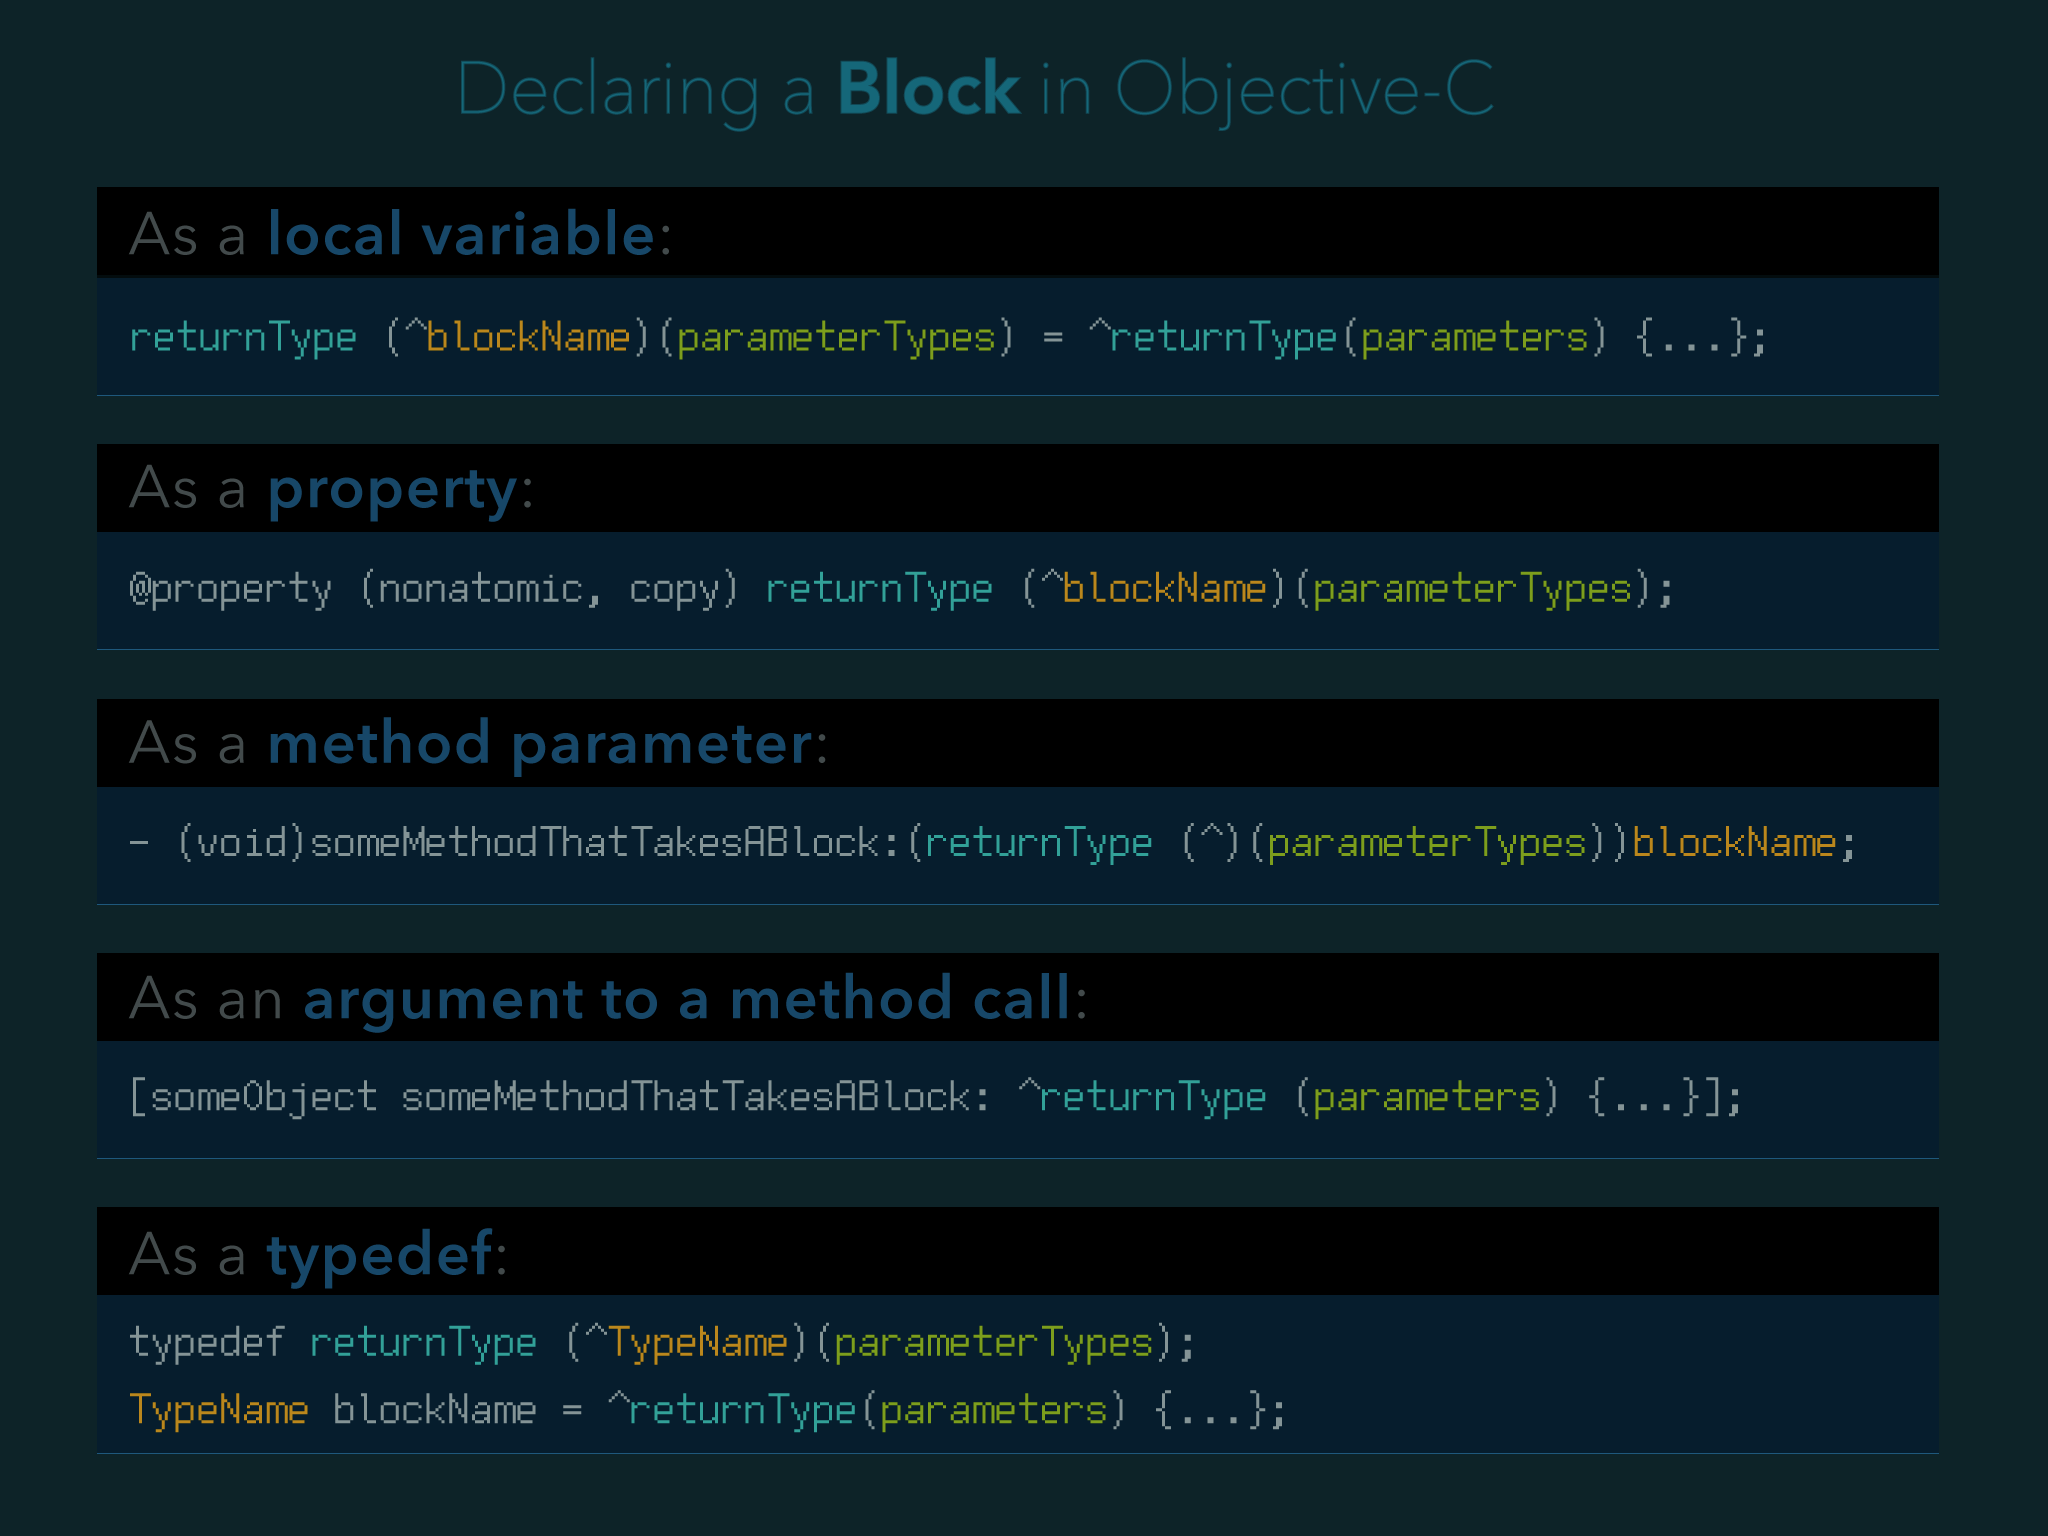This screenshot has height=1536, width=2048.
Task: Click the @property nonatomic copy code line
Action: [900, 590]
